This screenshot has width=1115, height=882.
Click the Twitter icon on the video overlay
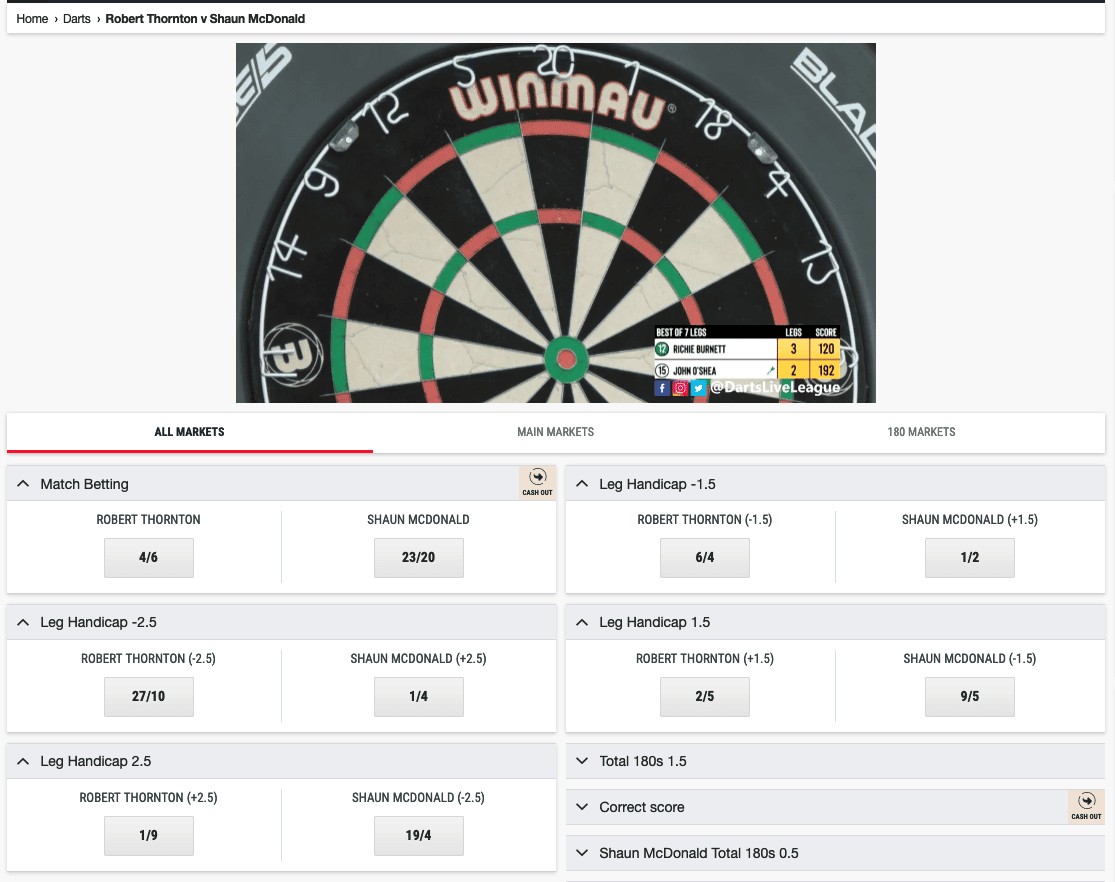point(698,388)
